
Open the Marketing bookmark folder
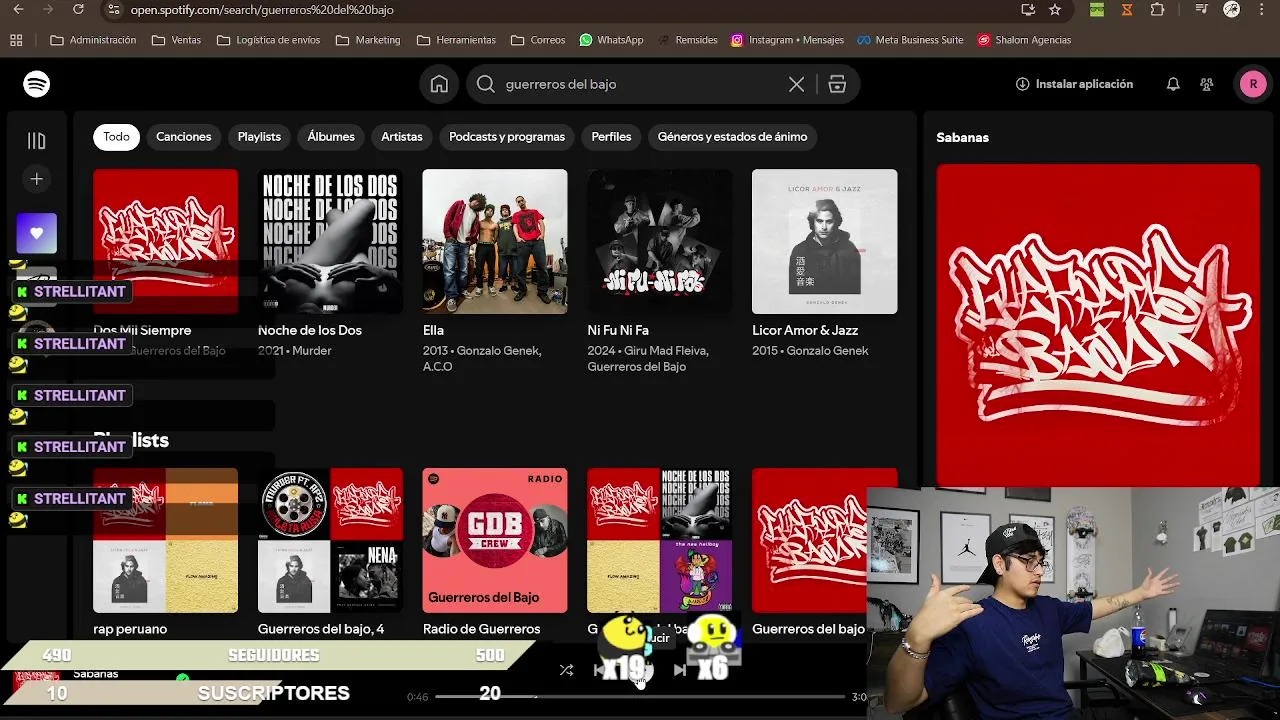[368, 41]
